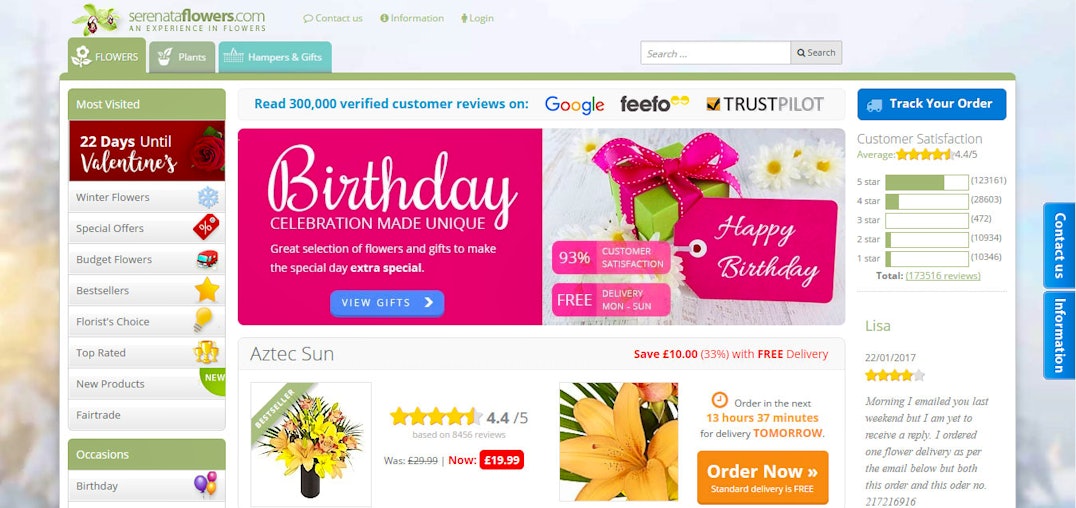Click the Bestsellers gold star icon
This screenshot has height=508, width=1076.
point(207,290)
